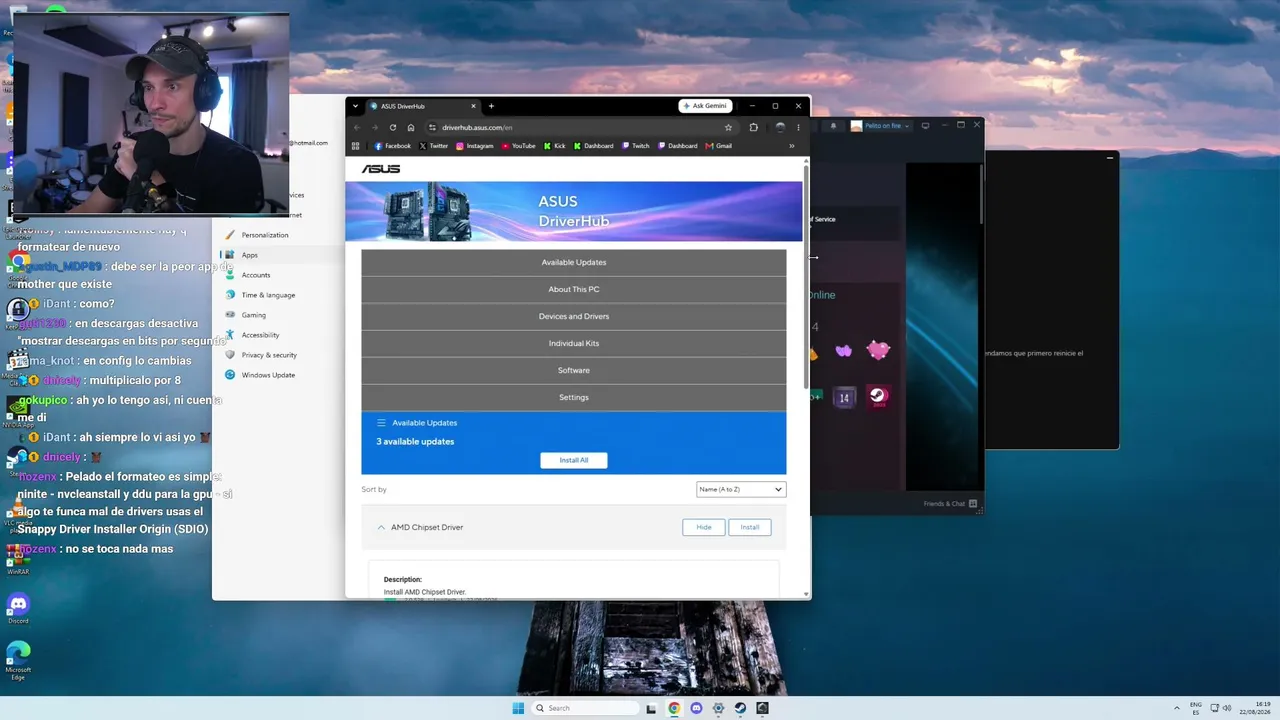The width and height of the screenshot is (1280, 720).
Task: Open Settings app from the taskbar
Action: click(x=718, y=708)
